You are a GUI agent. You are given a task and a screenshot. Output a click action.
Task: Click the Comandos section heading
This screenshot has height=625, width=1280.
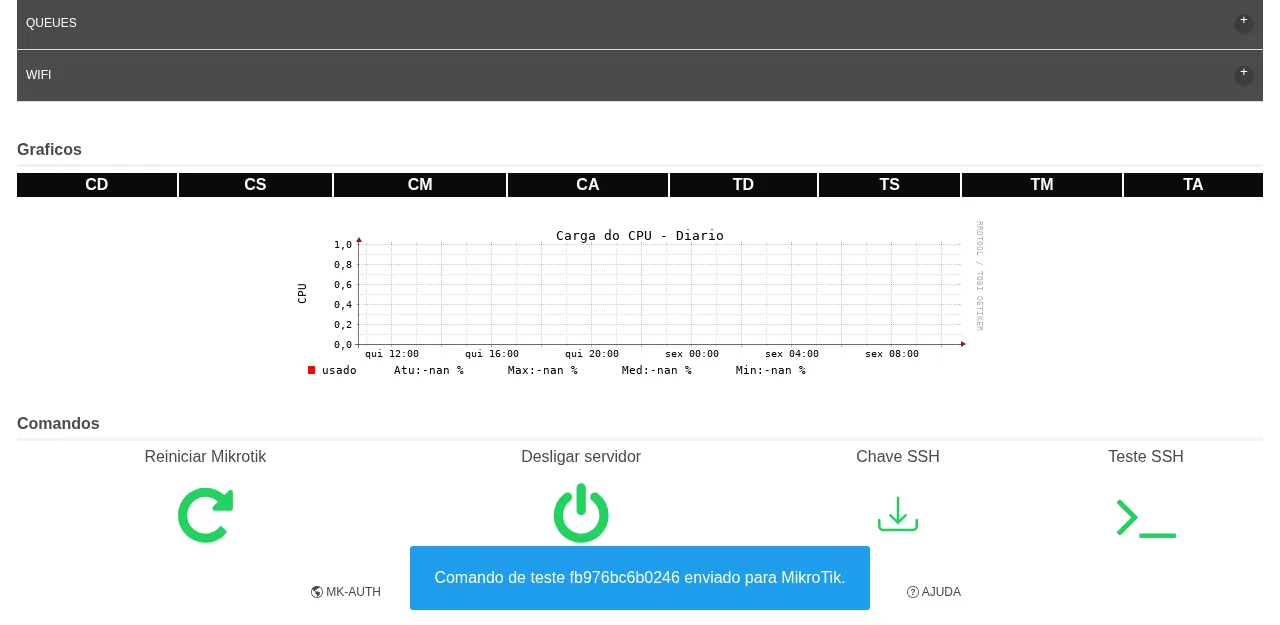tap(58, 424)
